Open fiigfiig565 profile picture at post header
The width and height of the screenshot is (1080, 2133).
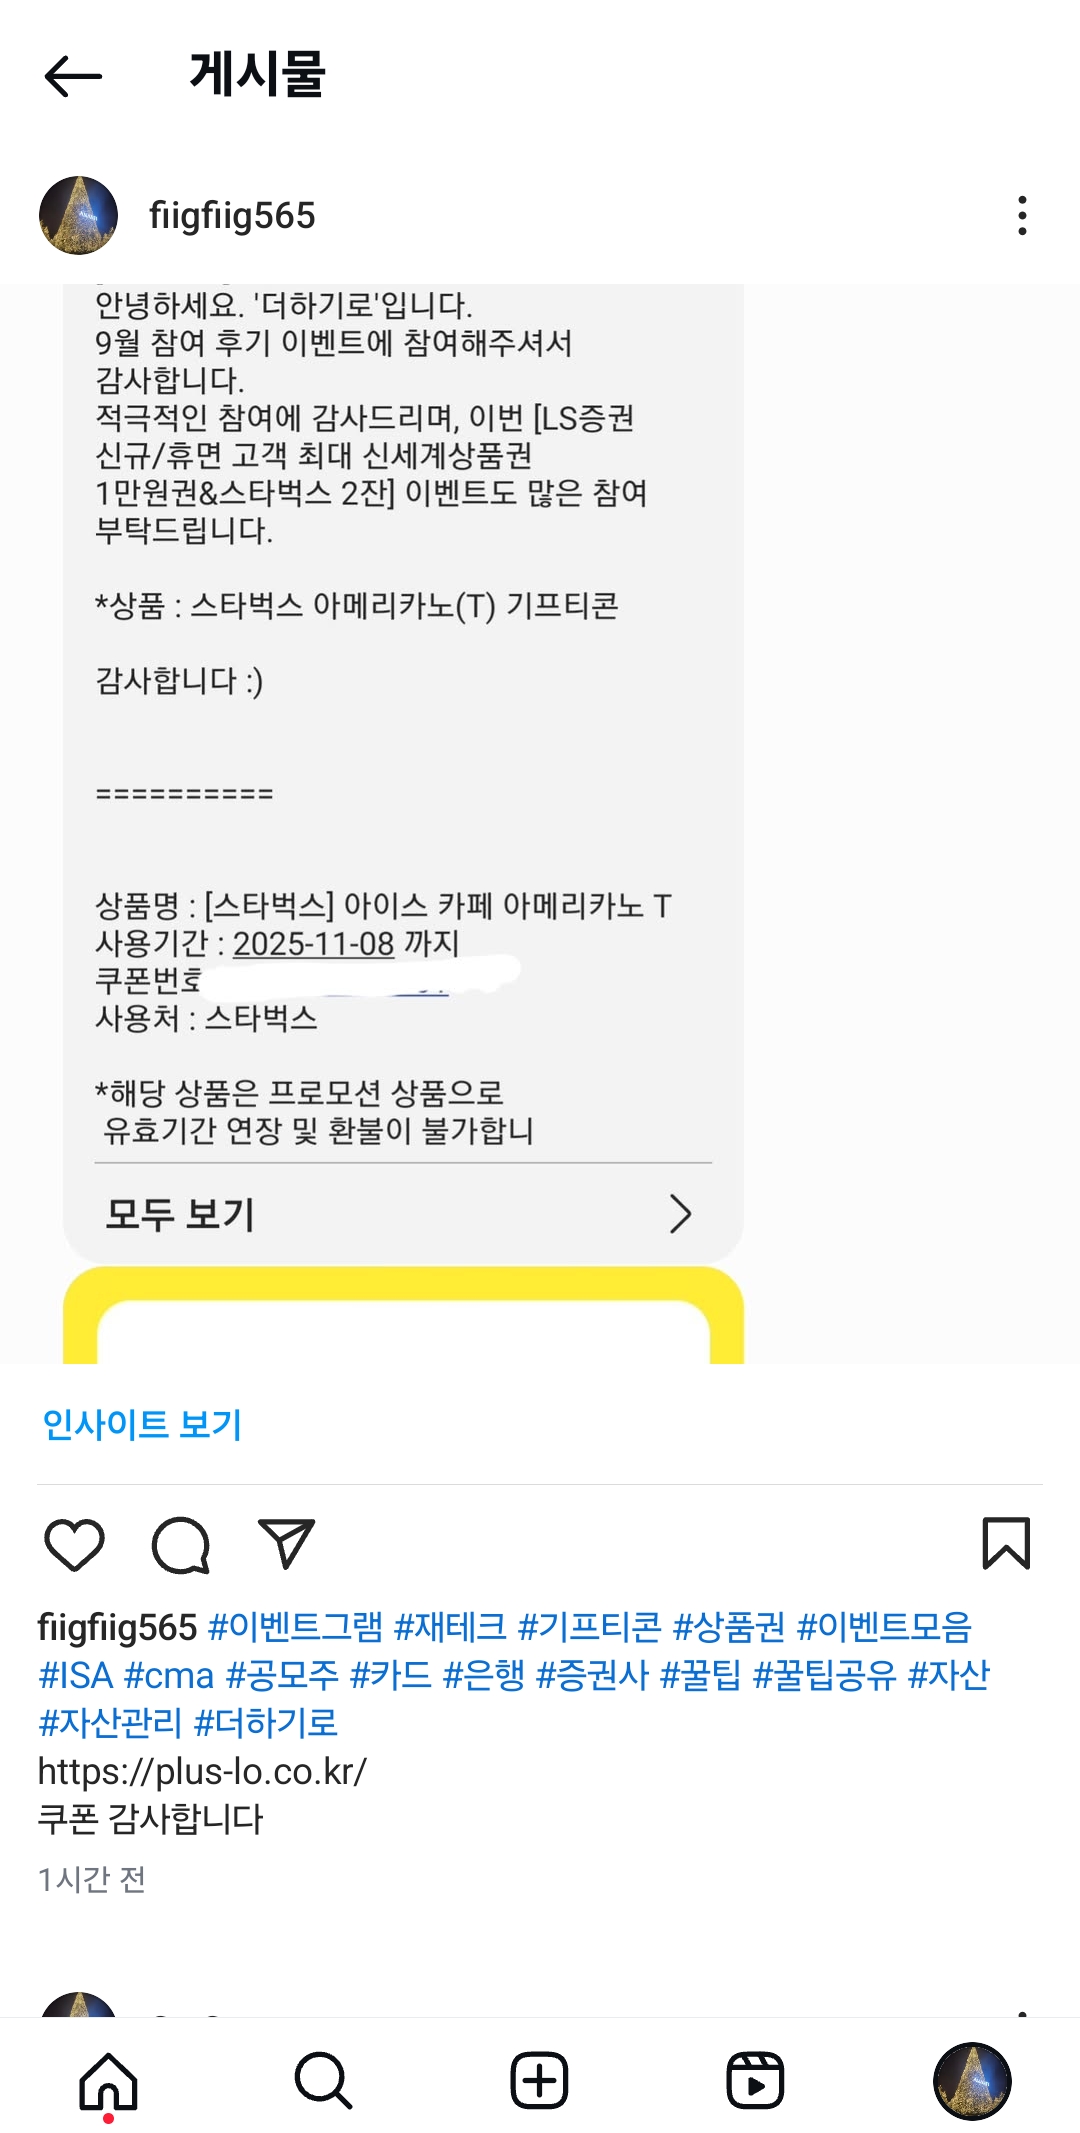[x=78, y=215]
